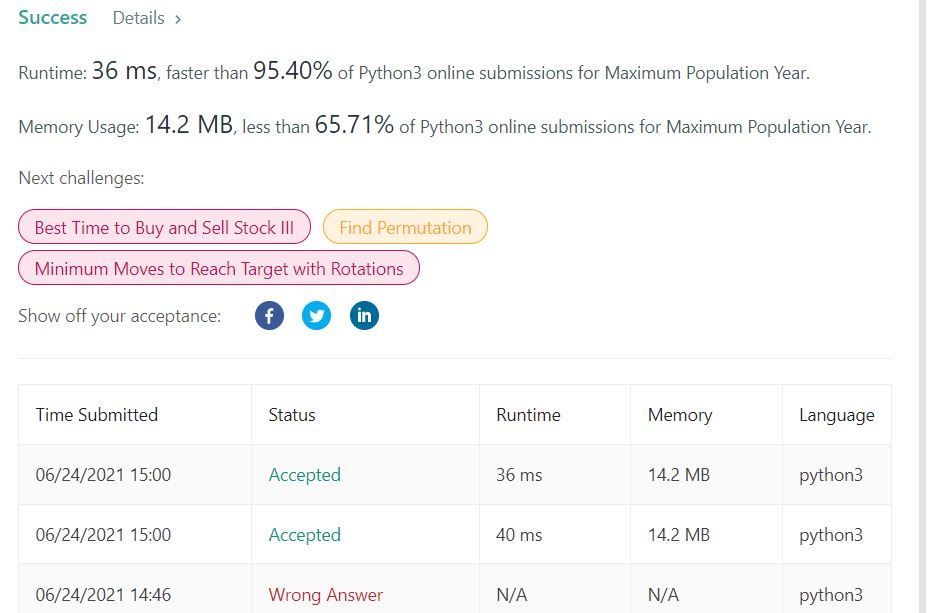Open challenge Best Time to Buy and Sell Stock III

point(163,227)
